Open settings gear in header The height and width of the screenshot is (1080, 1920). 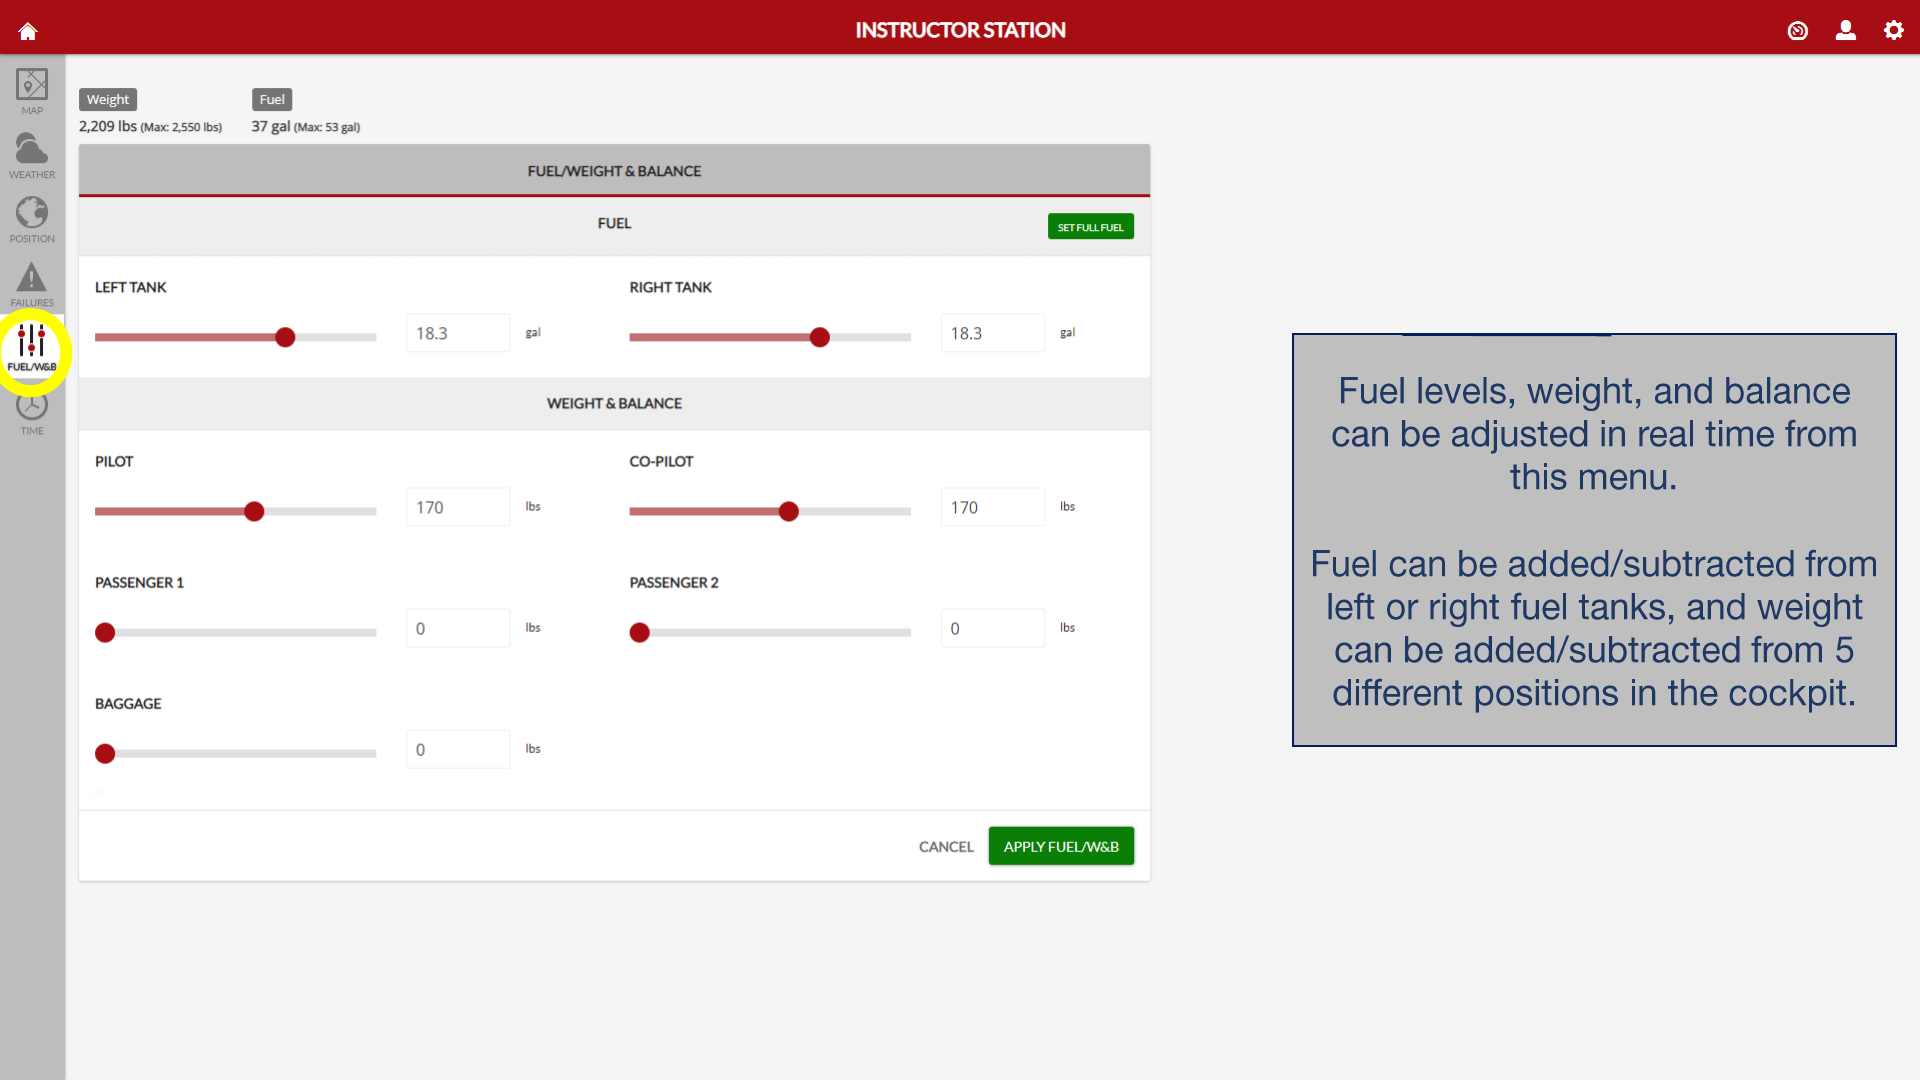point(1893,31)
